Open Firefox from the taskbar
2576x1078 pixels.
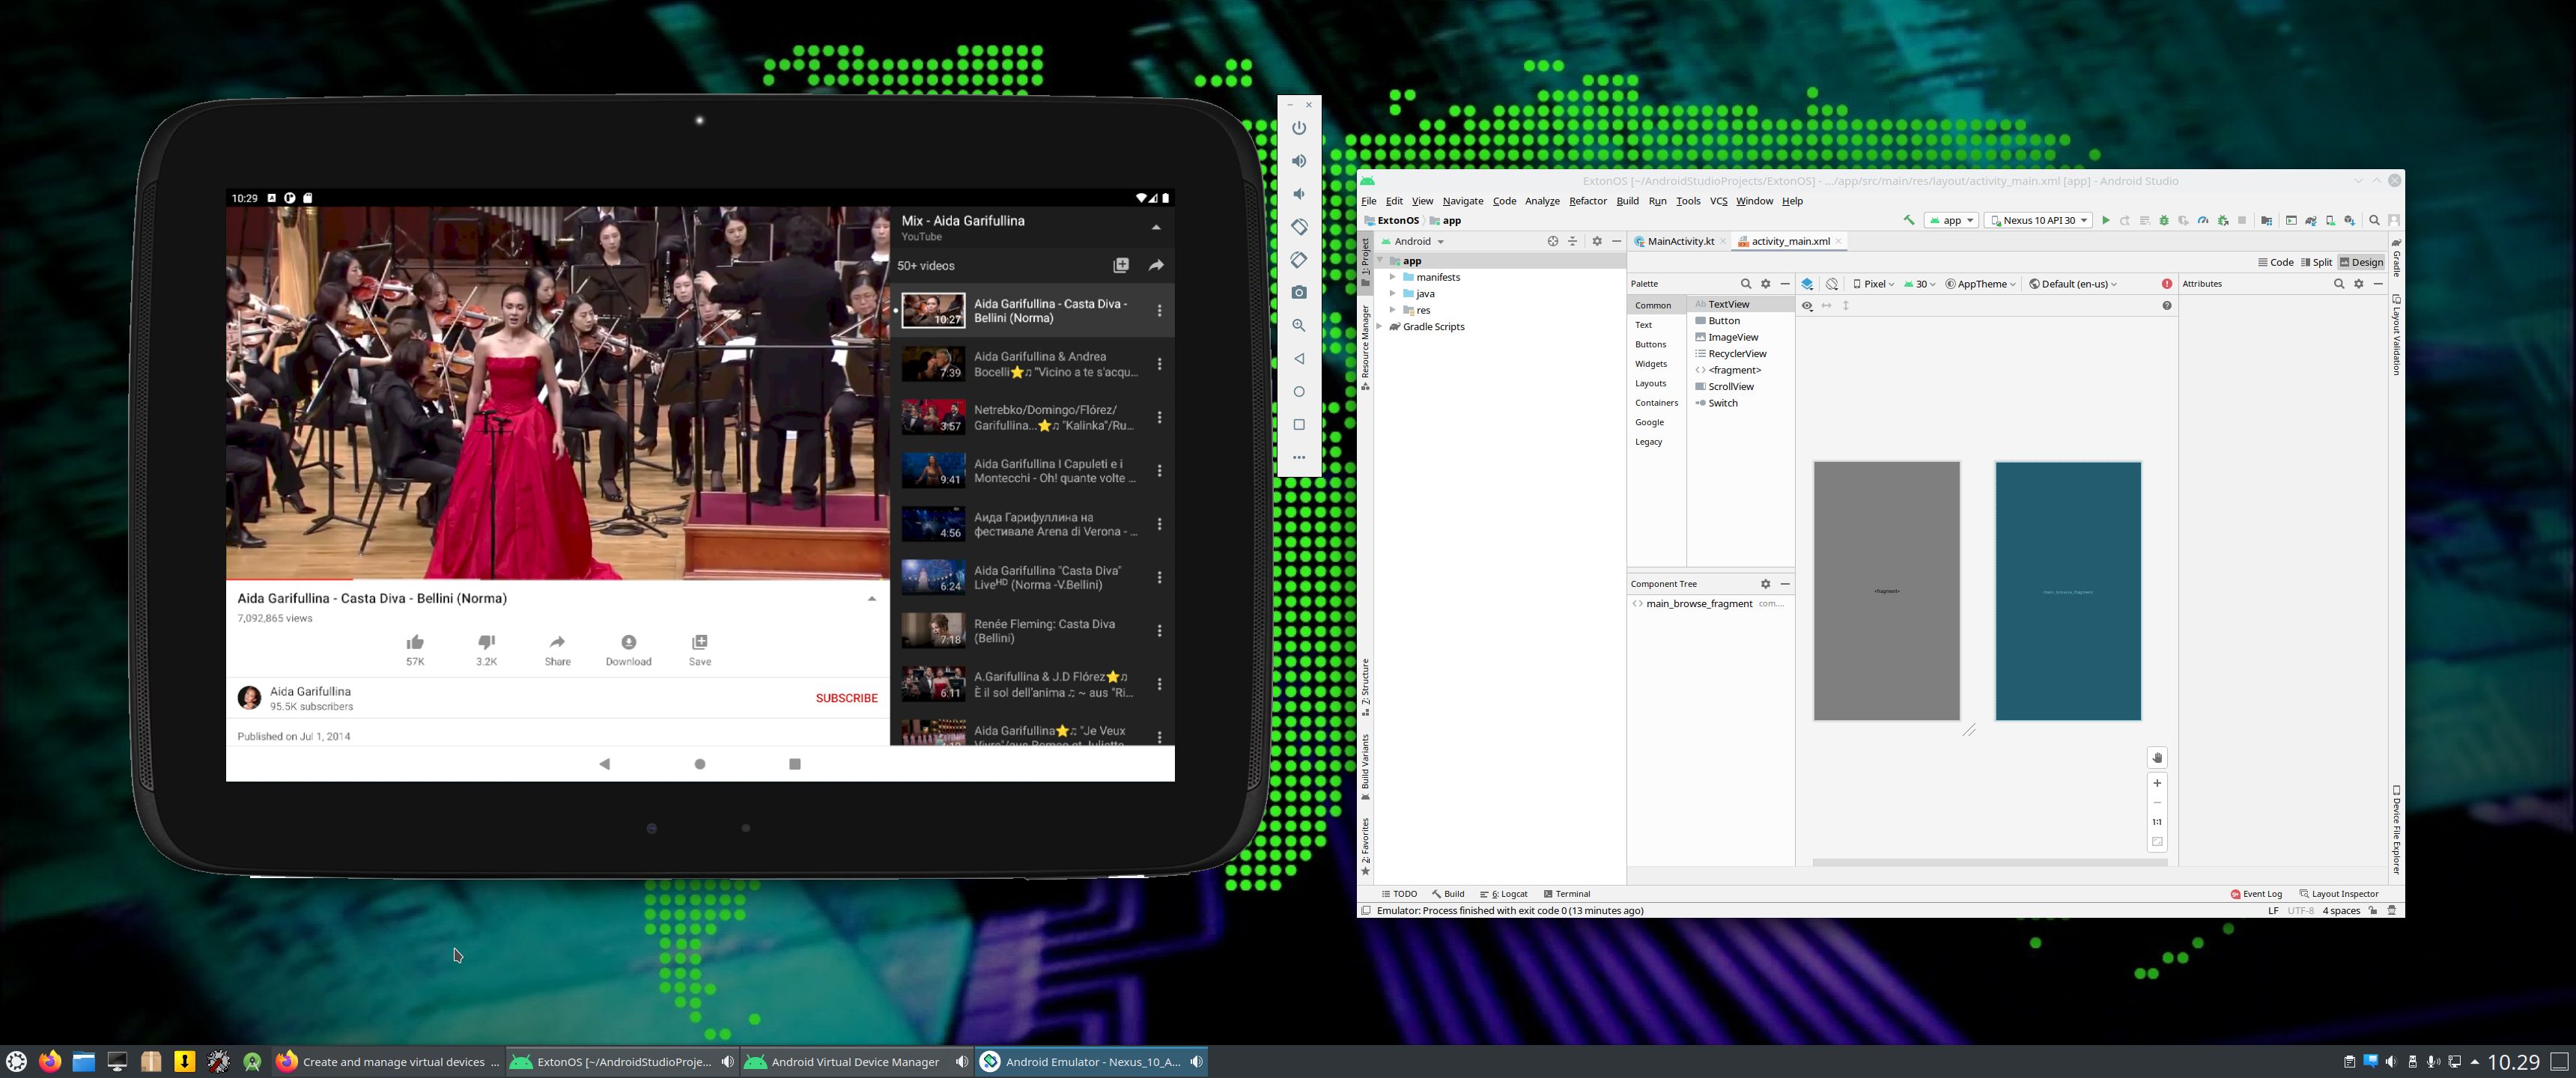(50, 1061)
